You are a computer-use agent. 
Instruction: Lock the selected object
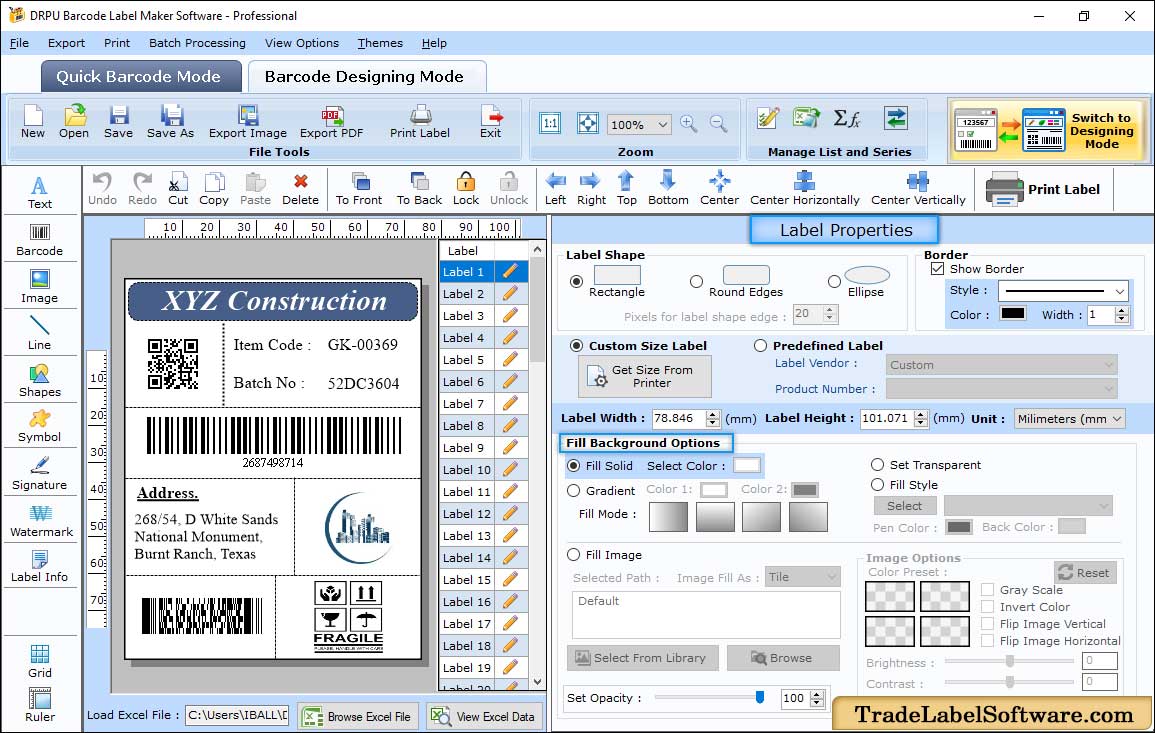pyautogui.click(x=466, y=189)
